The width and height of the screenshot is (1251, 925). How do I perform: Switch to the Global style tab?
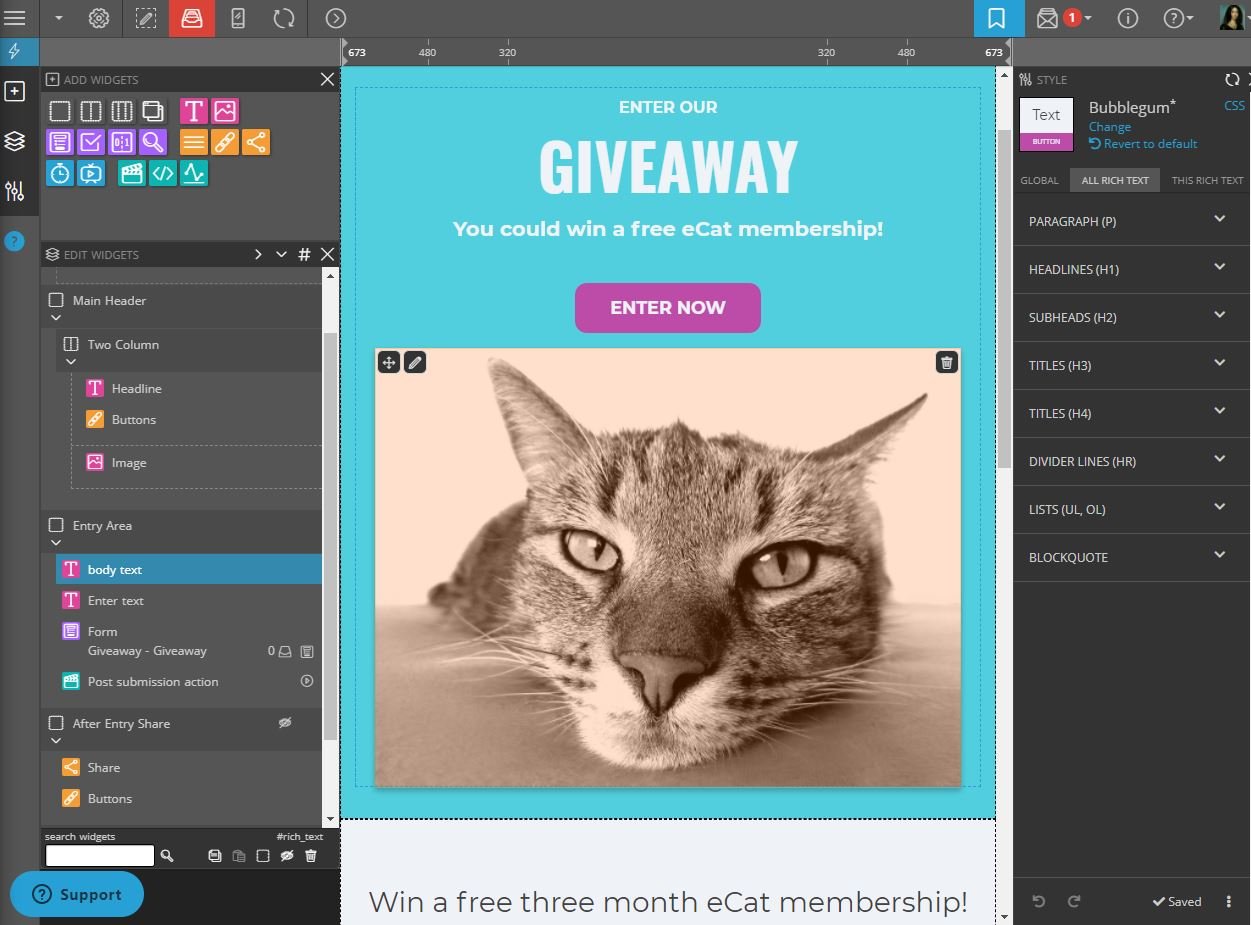click(x=1039, y=181)
